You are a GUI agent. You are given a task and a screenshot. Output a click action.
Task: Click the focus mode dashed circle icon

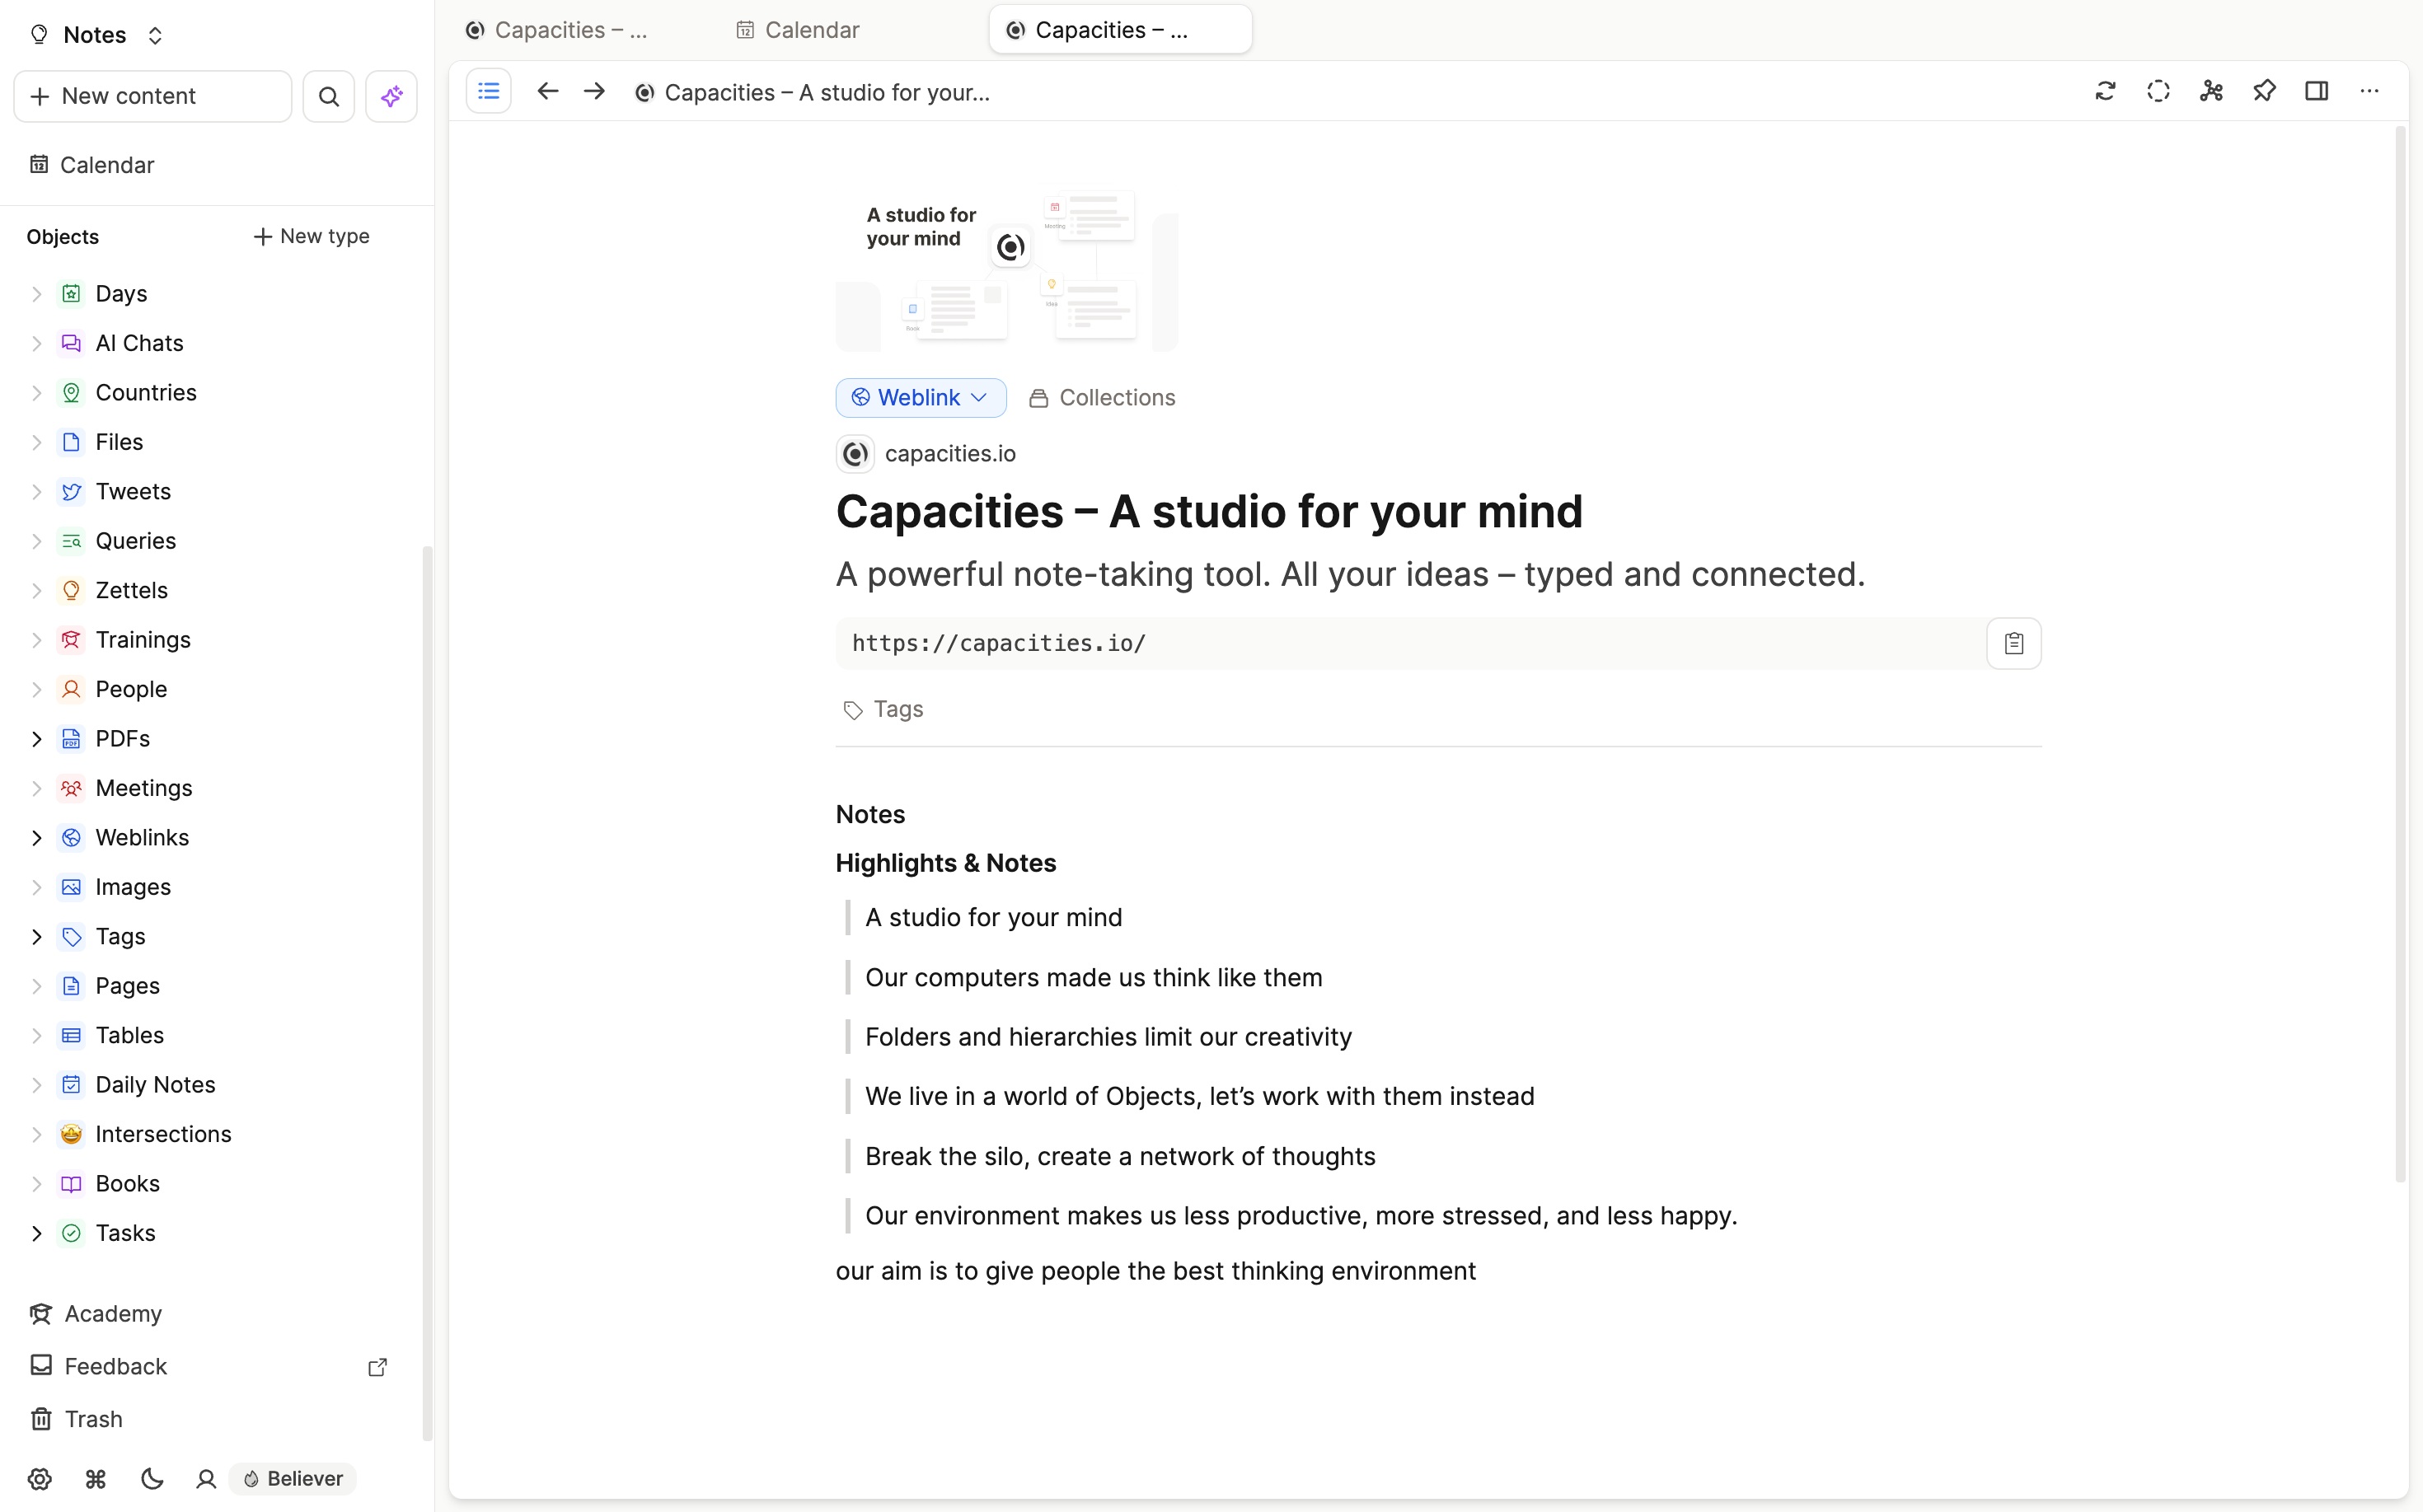(x=2158, y=91)
